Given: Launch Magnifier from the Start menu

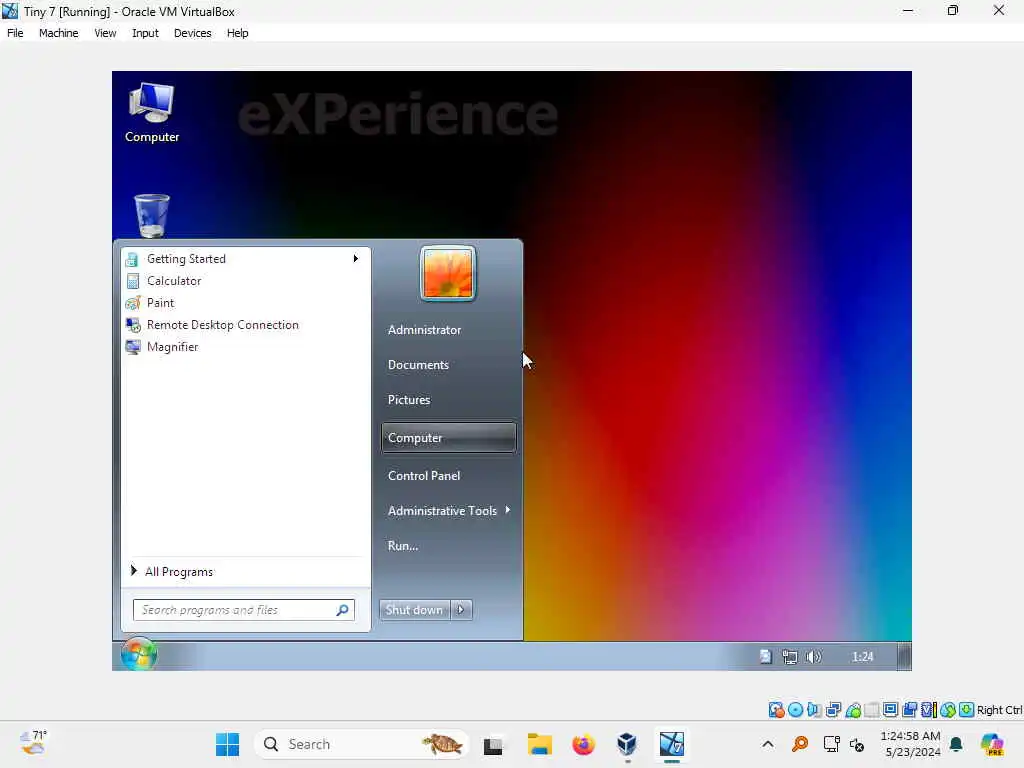Looking at the screenshot, I should (172, 347).
